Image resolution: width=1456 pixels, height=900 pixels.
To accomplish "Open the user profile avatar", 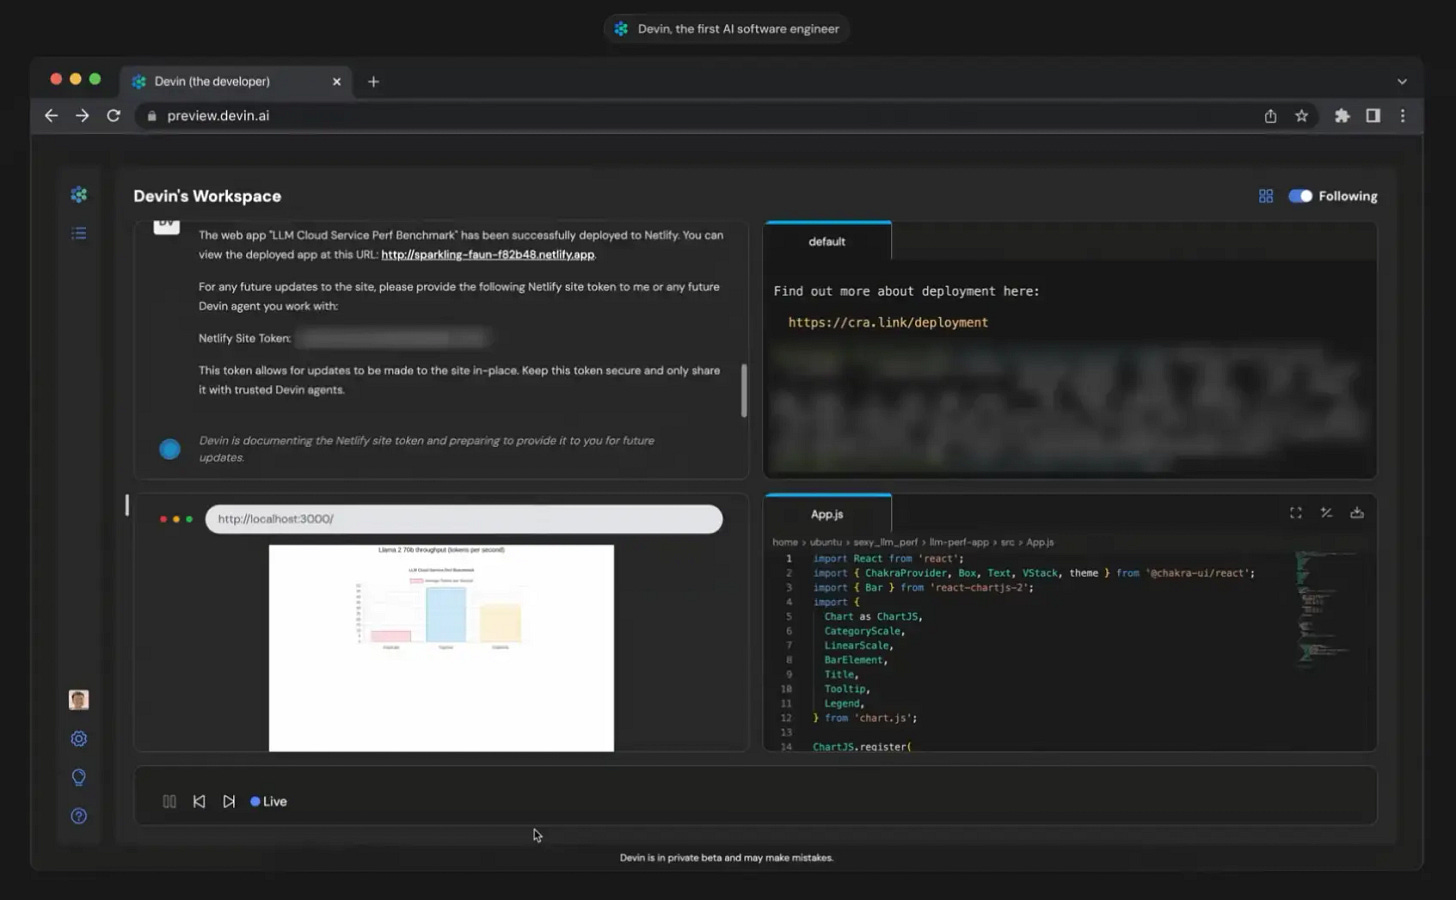I will click(x=79, y=700).
